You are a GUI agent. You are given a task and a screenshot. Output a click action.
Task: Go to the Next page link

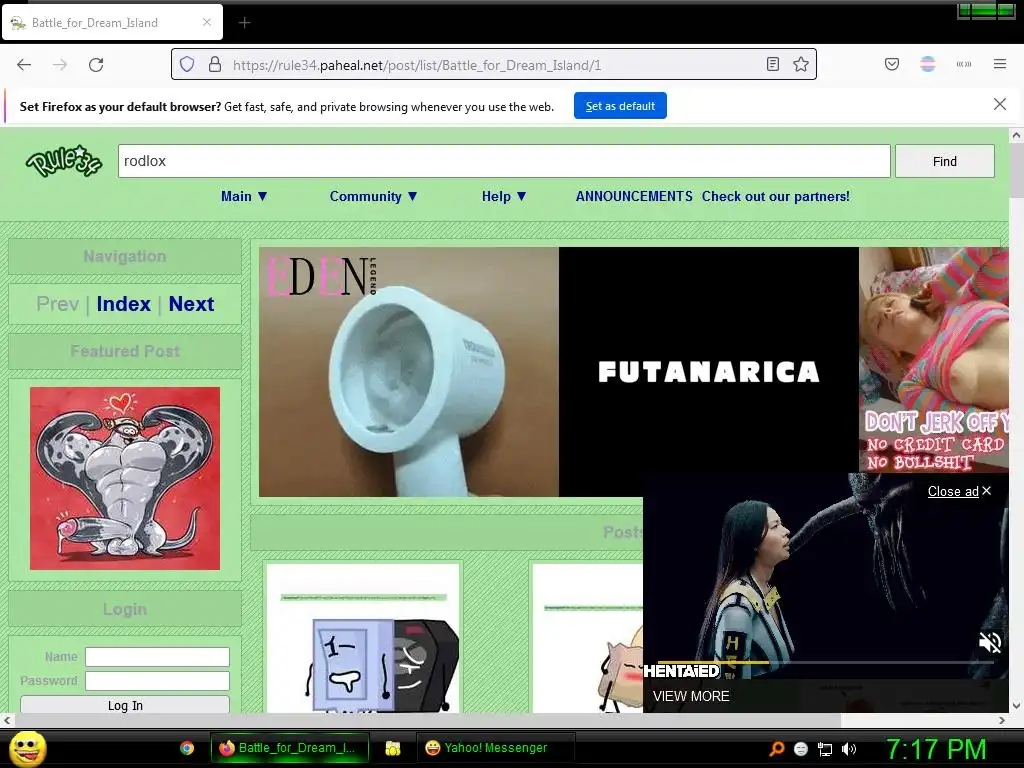pyautogui.click(x=191, y=304)
